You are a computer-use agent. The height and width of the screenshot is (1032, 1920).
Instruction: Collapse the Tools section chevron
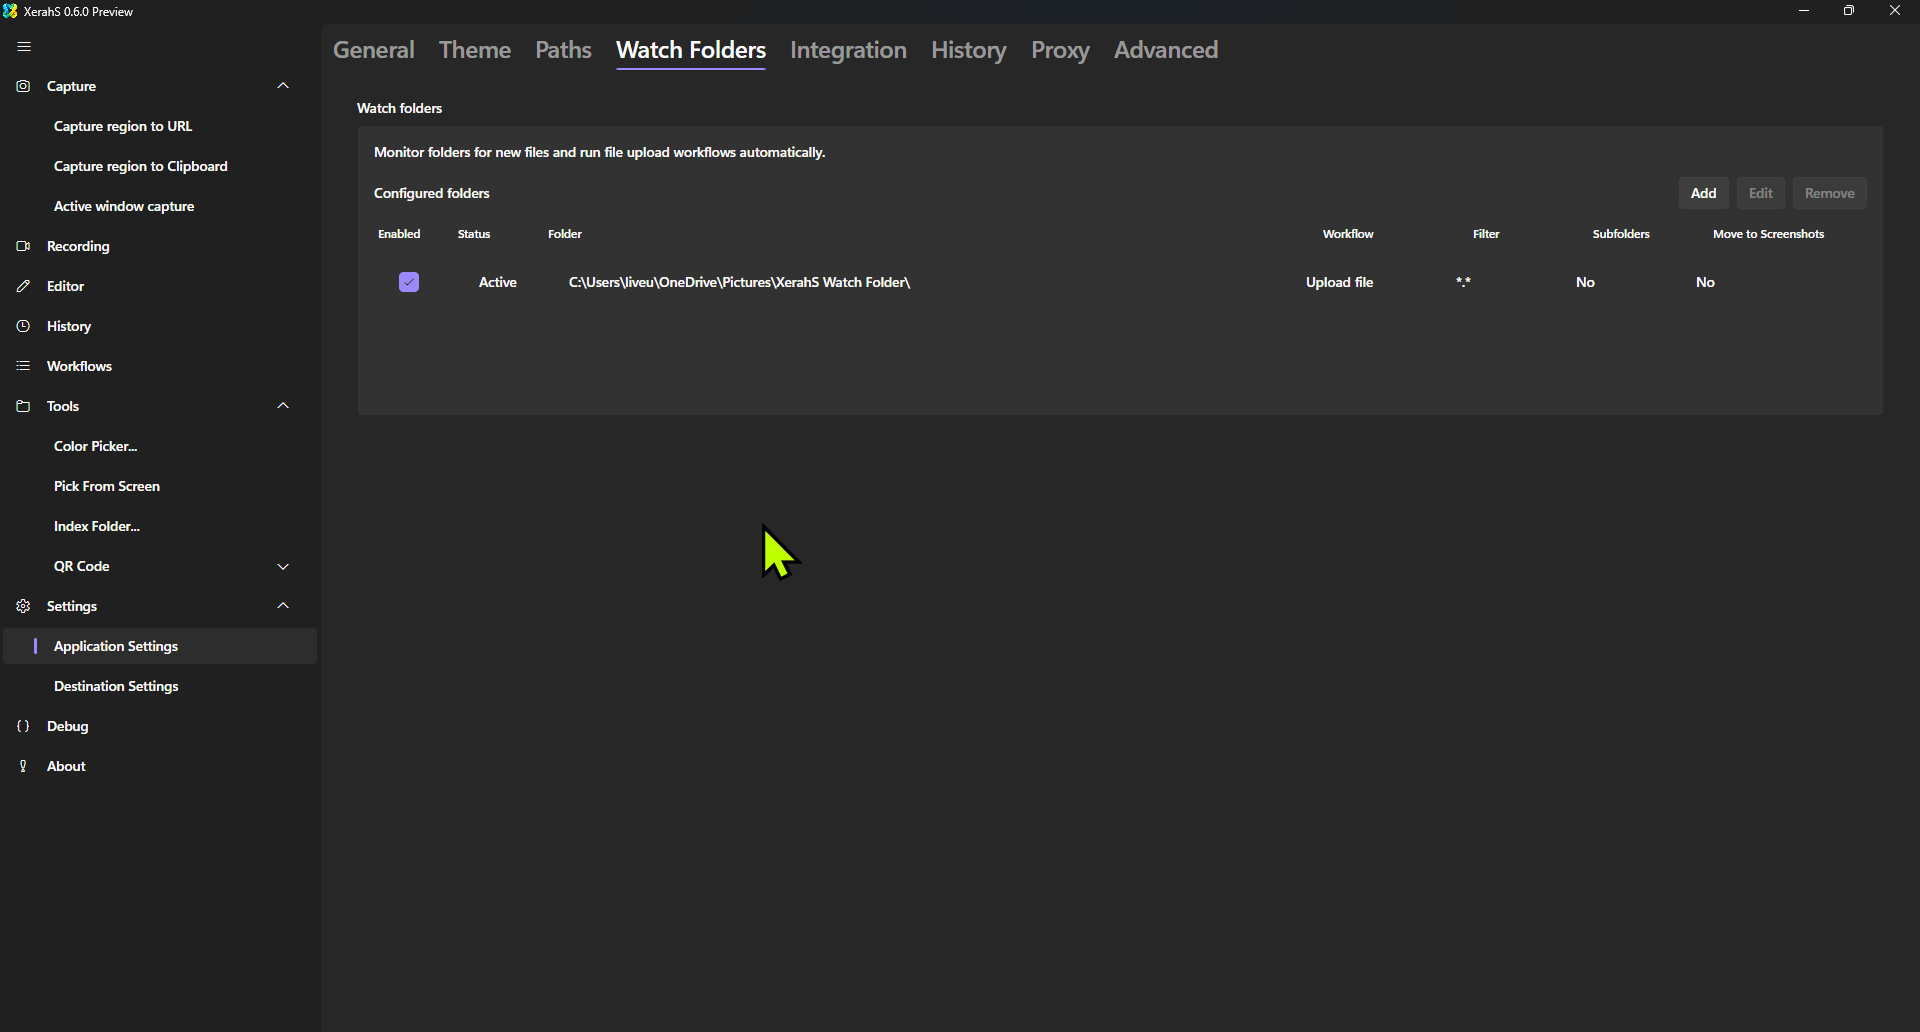(283, 406)
